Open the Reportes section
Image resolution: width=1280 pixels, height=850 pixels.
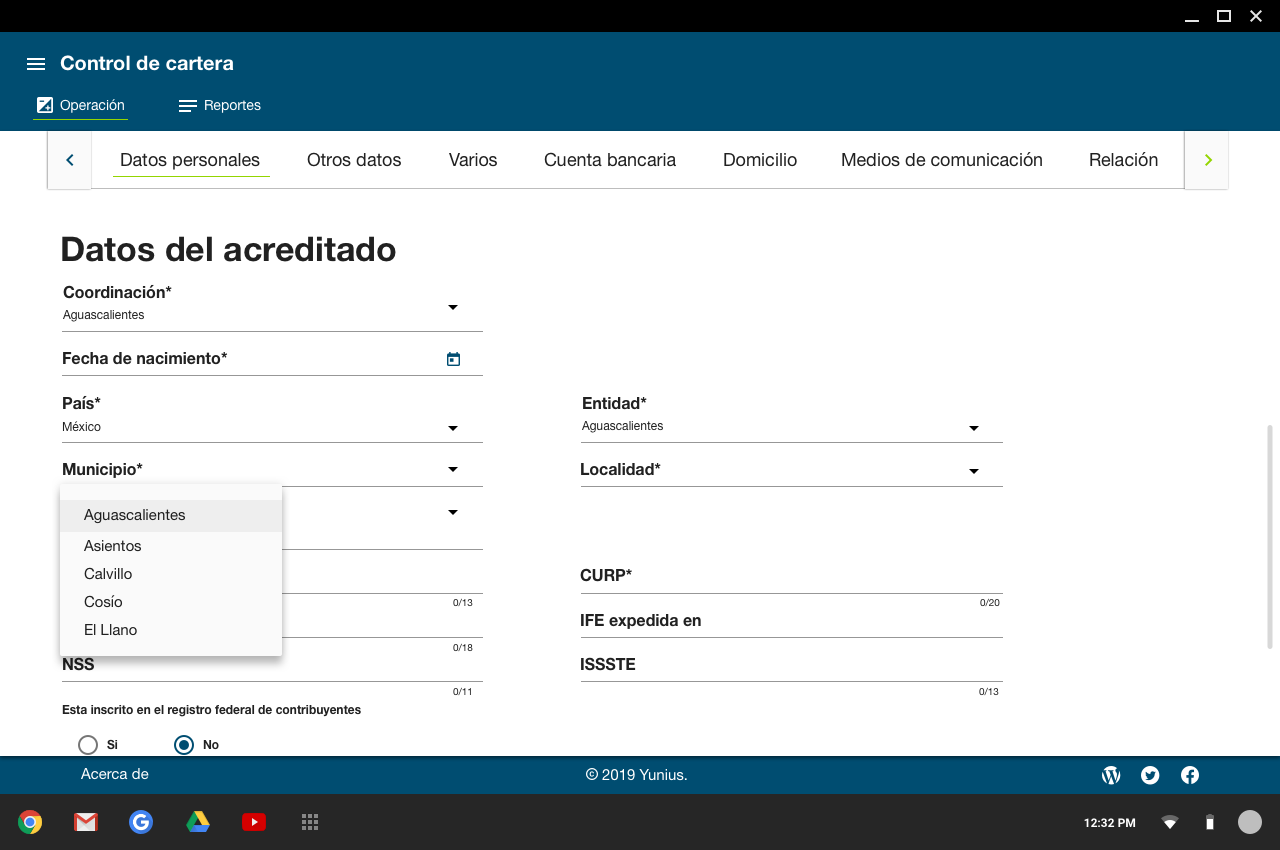pyautogui.click(x=220, y=105)
